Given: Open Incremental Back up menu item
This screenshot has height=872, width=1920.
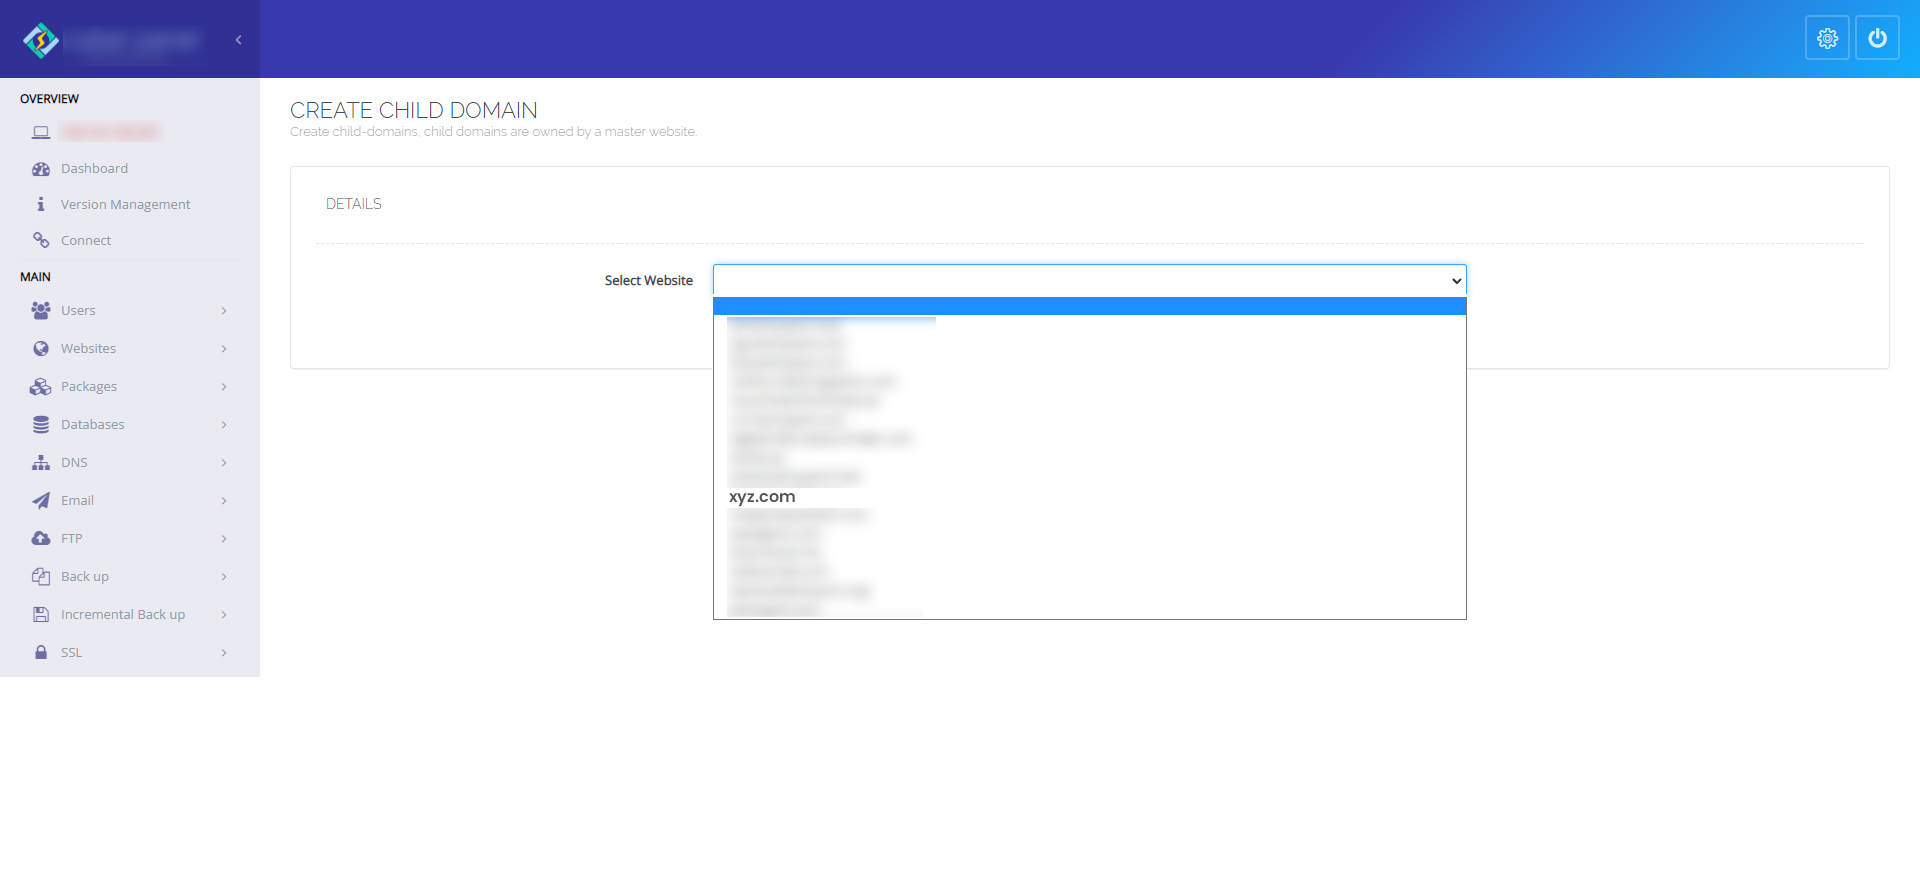Looking at the screenshot, I should click(122, 615).
